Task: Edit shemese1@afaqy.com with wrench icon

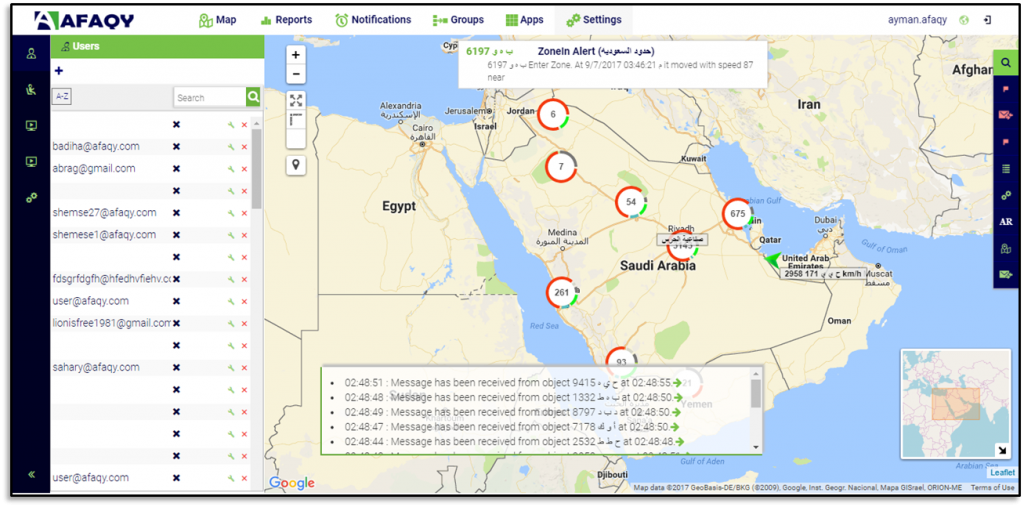Action: coord(231,235)
